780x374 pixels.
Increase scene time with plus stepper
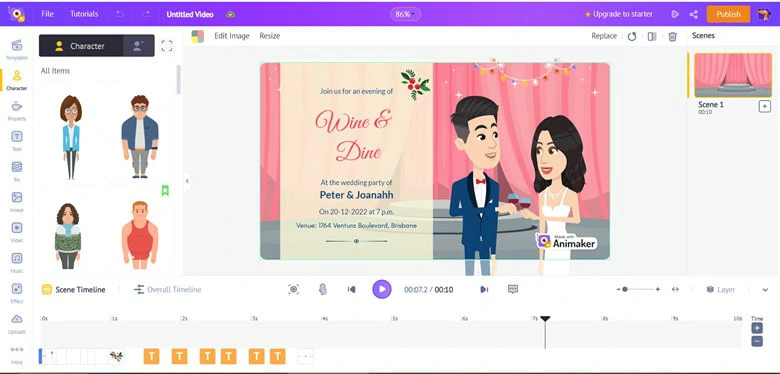[x=757, y=328]
